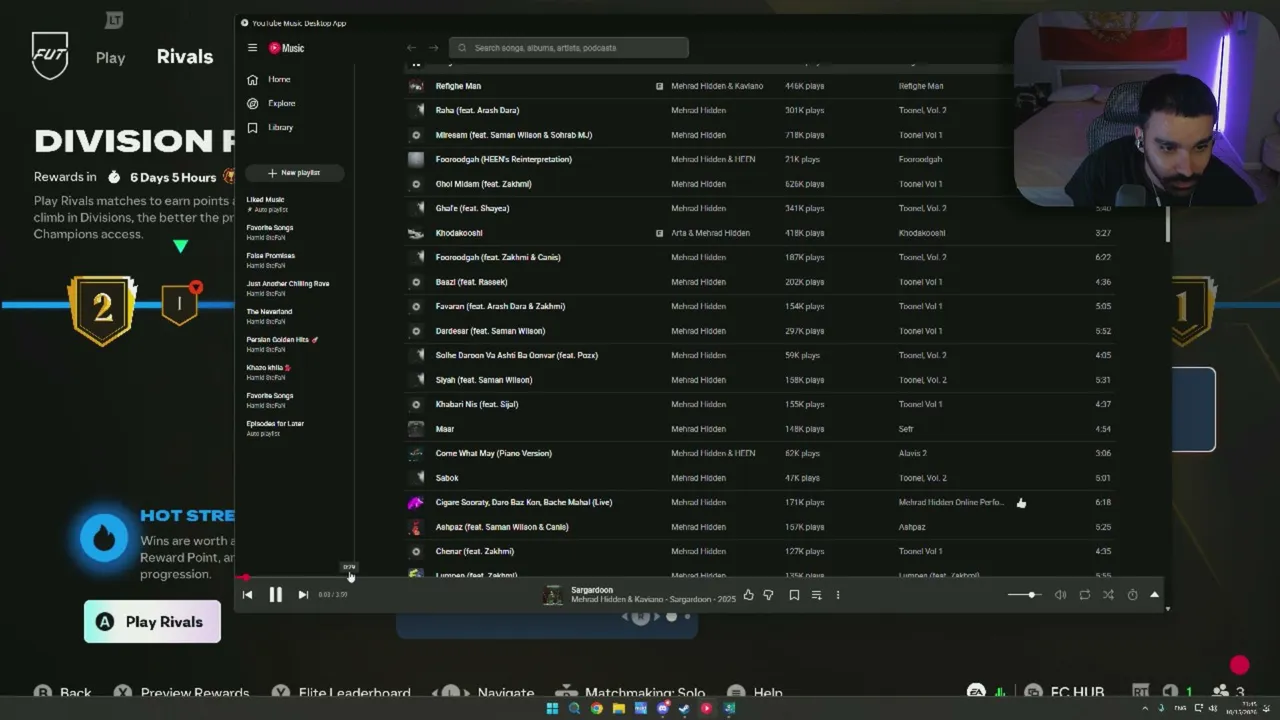The image size is (1280, 720).
Task: Open The Neverland playlist
Action: [269, 316]
